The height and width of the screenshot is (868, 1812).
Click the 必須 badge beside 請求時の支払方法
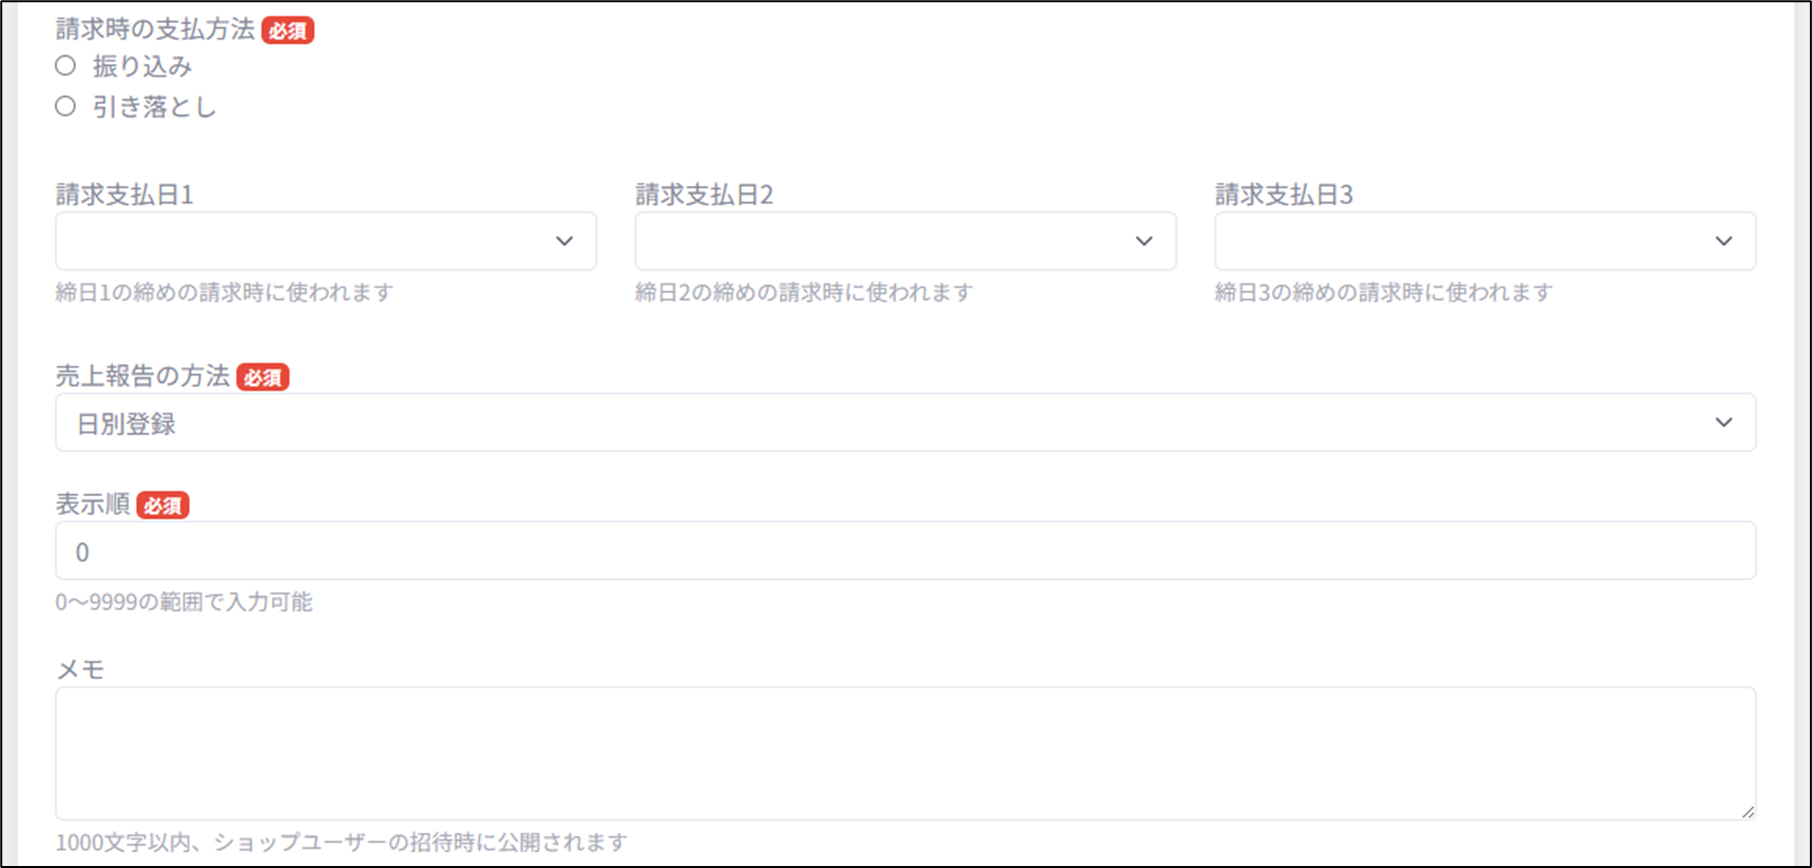(x=288, y=31)
